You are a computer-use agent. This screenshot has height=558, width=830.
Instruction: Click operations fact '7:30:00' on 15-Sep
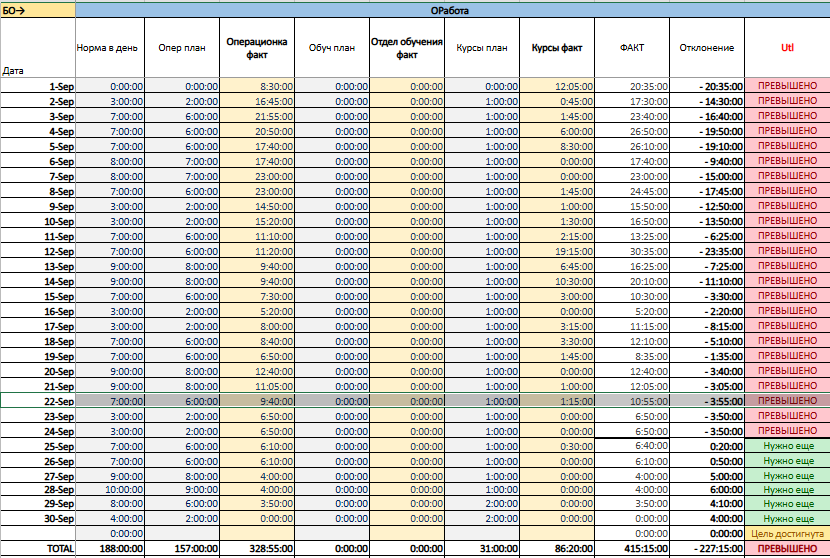pos(257,296)
